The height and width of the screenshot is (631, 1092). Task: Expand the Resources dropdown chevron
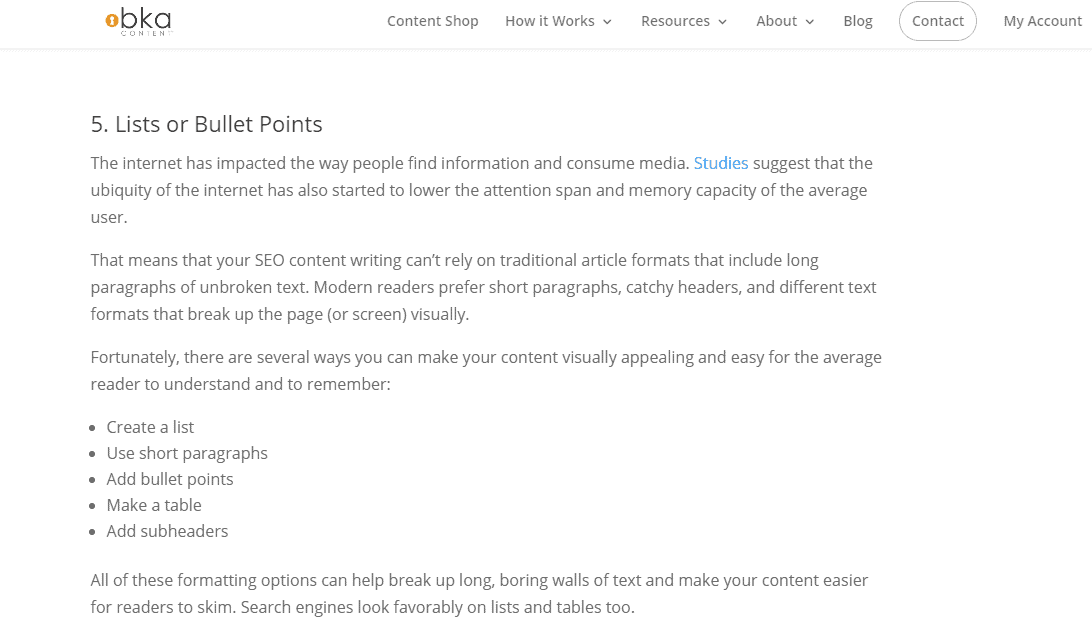point(723,22)
